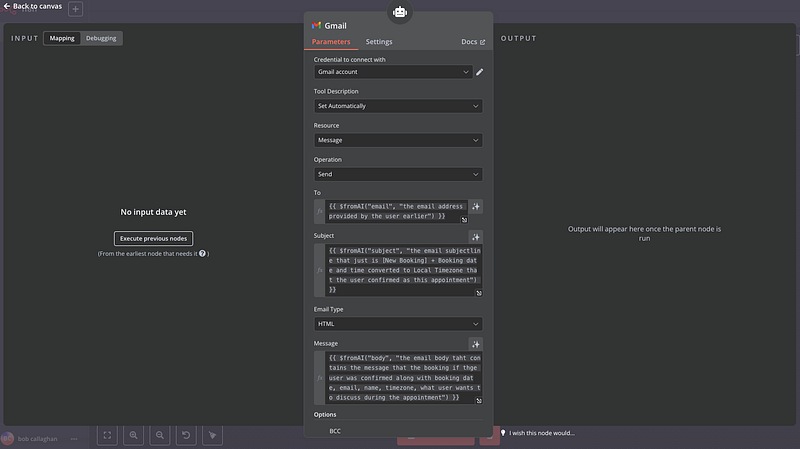Expand the Tool Description dropdown
Viewport: 800px width, 449px height.
[x=398, y=105]
